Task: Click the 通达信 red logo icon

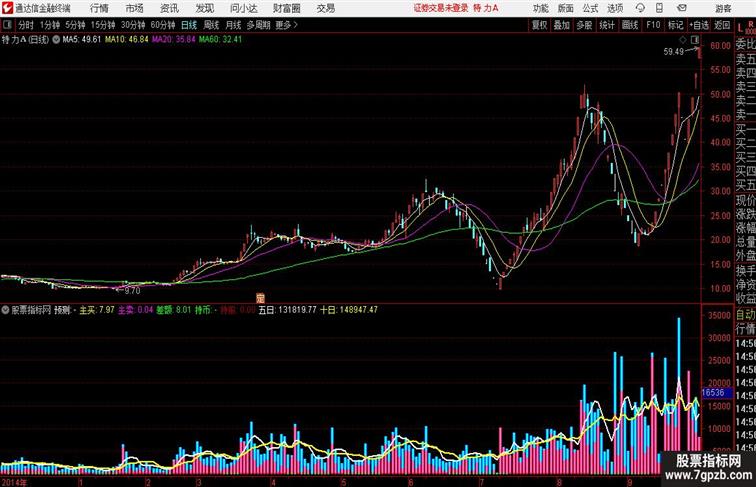Action: pyautogui.click(x=8, y=8)
